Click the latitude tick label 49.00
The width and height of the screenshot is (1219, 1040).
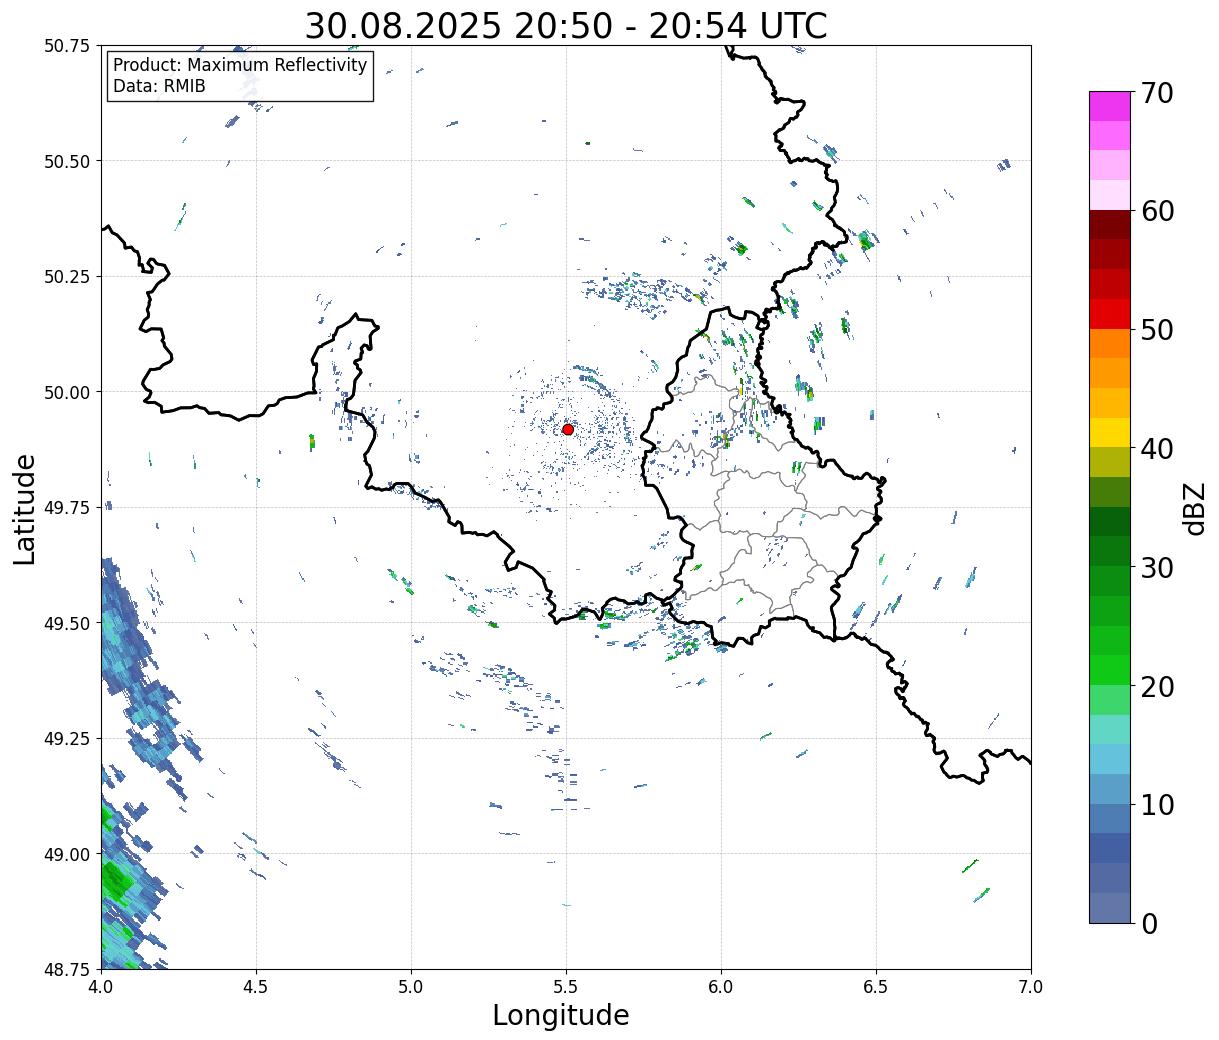(66, 854)
